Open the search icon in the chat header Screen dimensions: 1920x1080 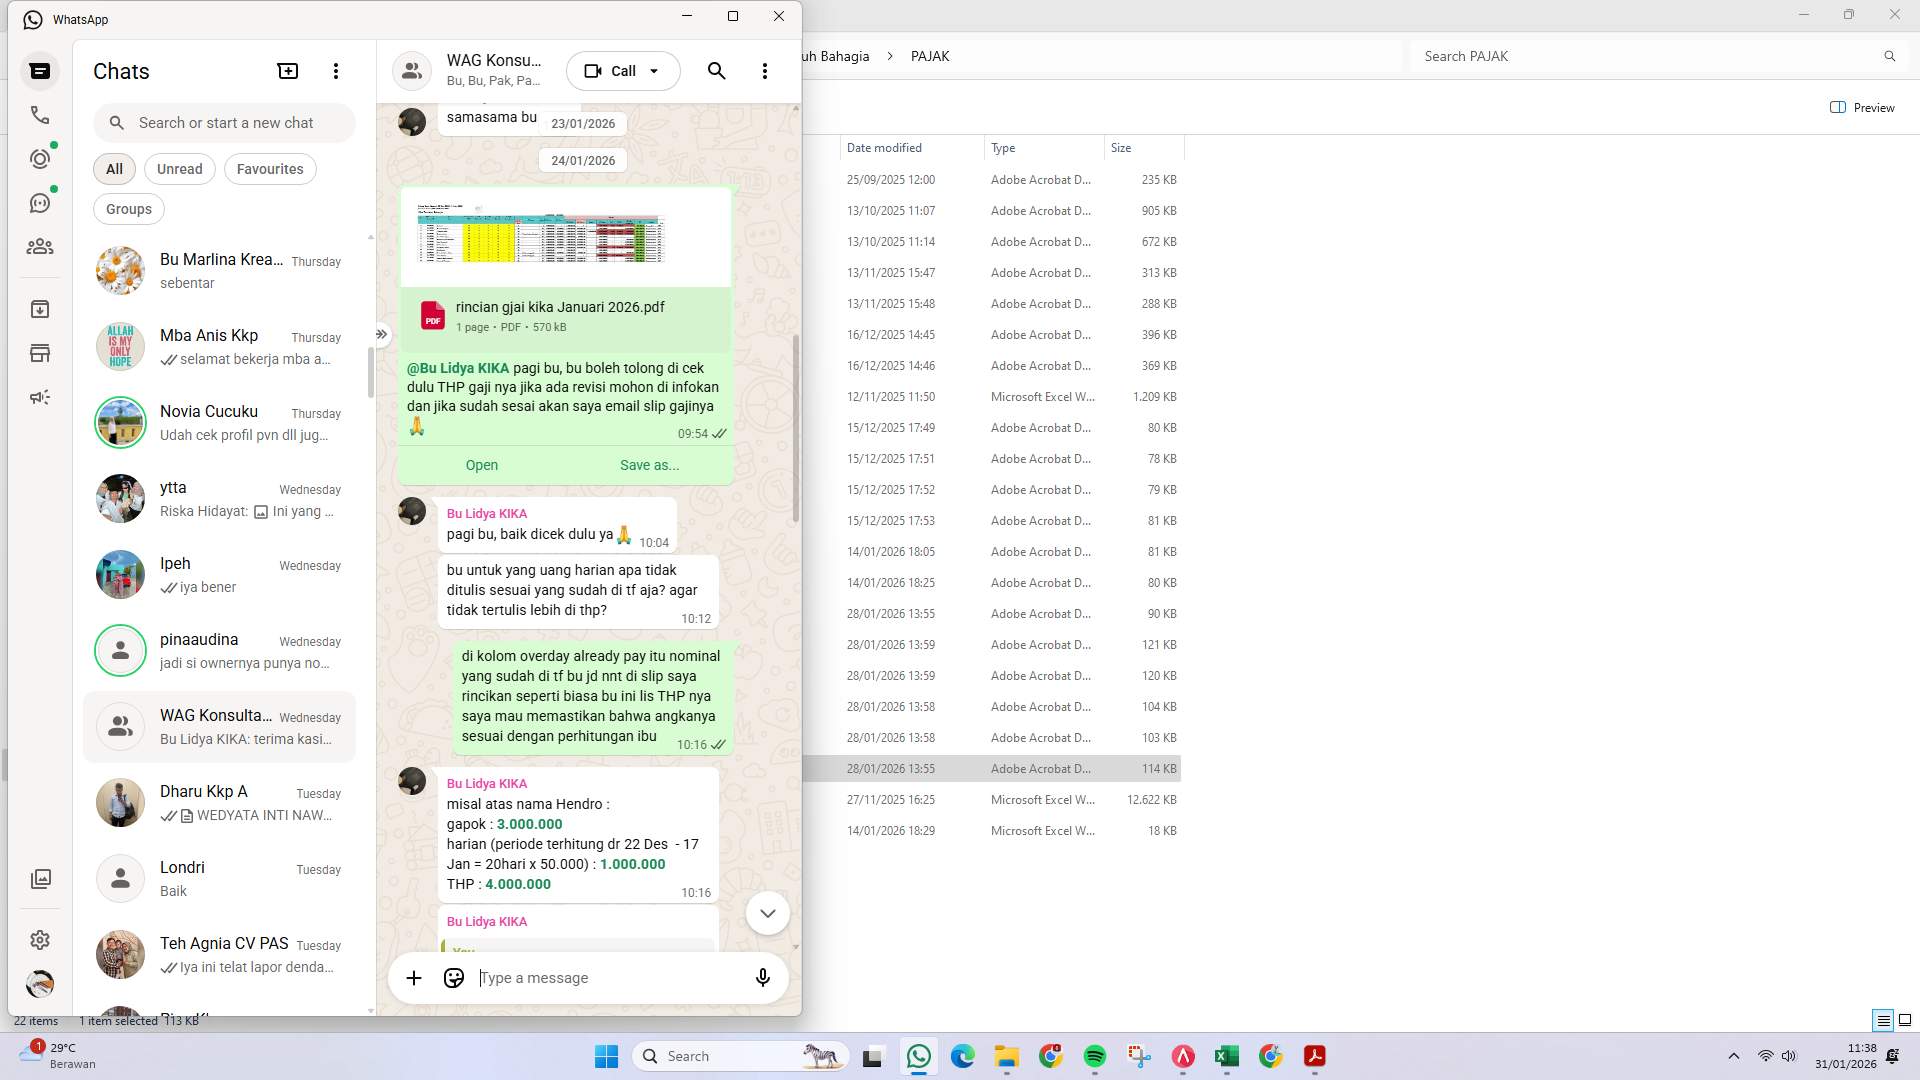pos(716,71)
